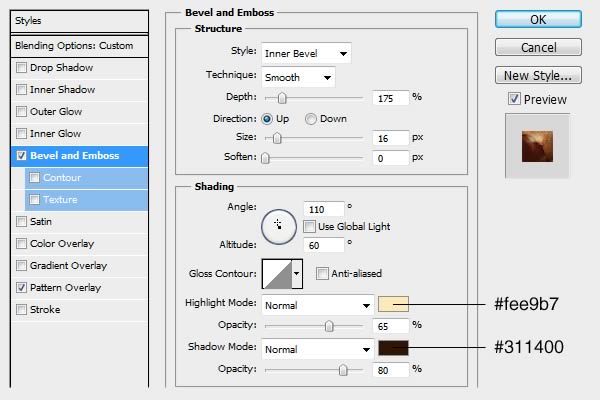Click the Altitude field showing 60
600x400 pixels.
click(324, 245)
